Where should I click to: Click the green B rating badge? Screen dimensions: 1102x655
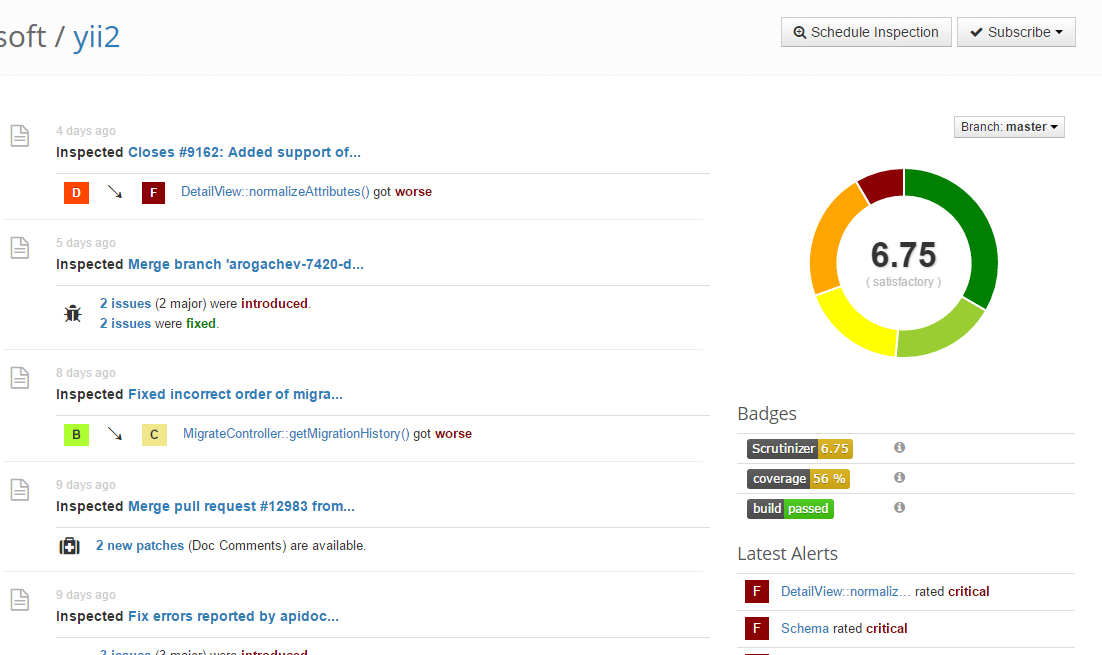[x=77, y=434]
